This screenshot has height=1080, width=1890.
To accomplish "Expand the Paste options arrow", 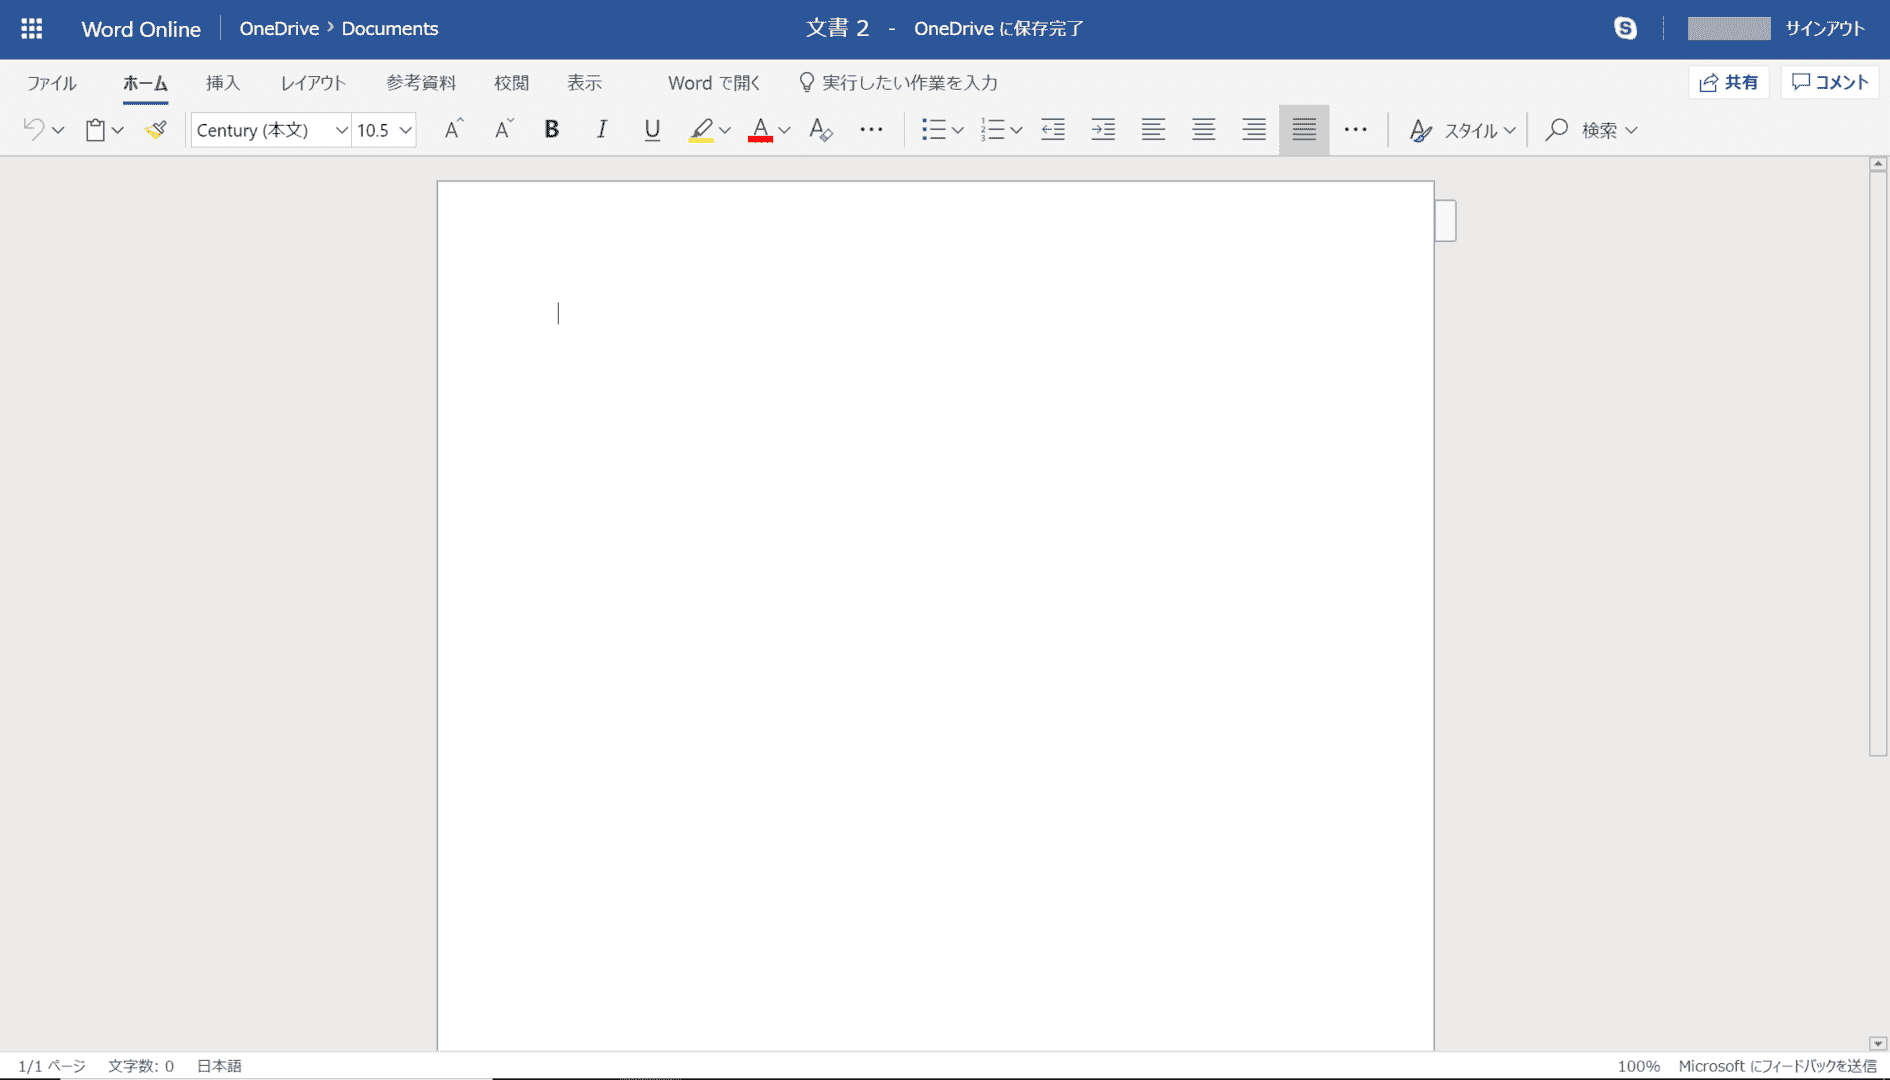I will tap(118, 130).
